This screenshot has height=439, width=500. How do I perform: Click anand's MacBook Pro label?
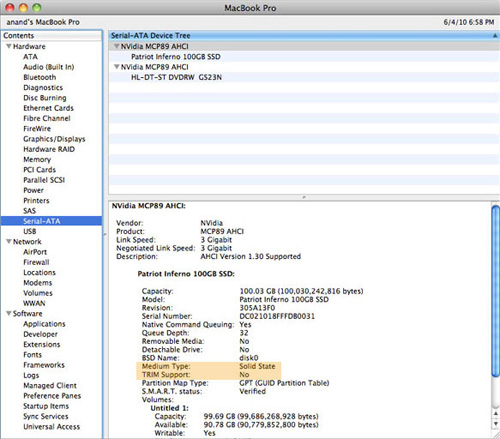point(43,22)
